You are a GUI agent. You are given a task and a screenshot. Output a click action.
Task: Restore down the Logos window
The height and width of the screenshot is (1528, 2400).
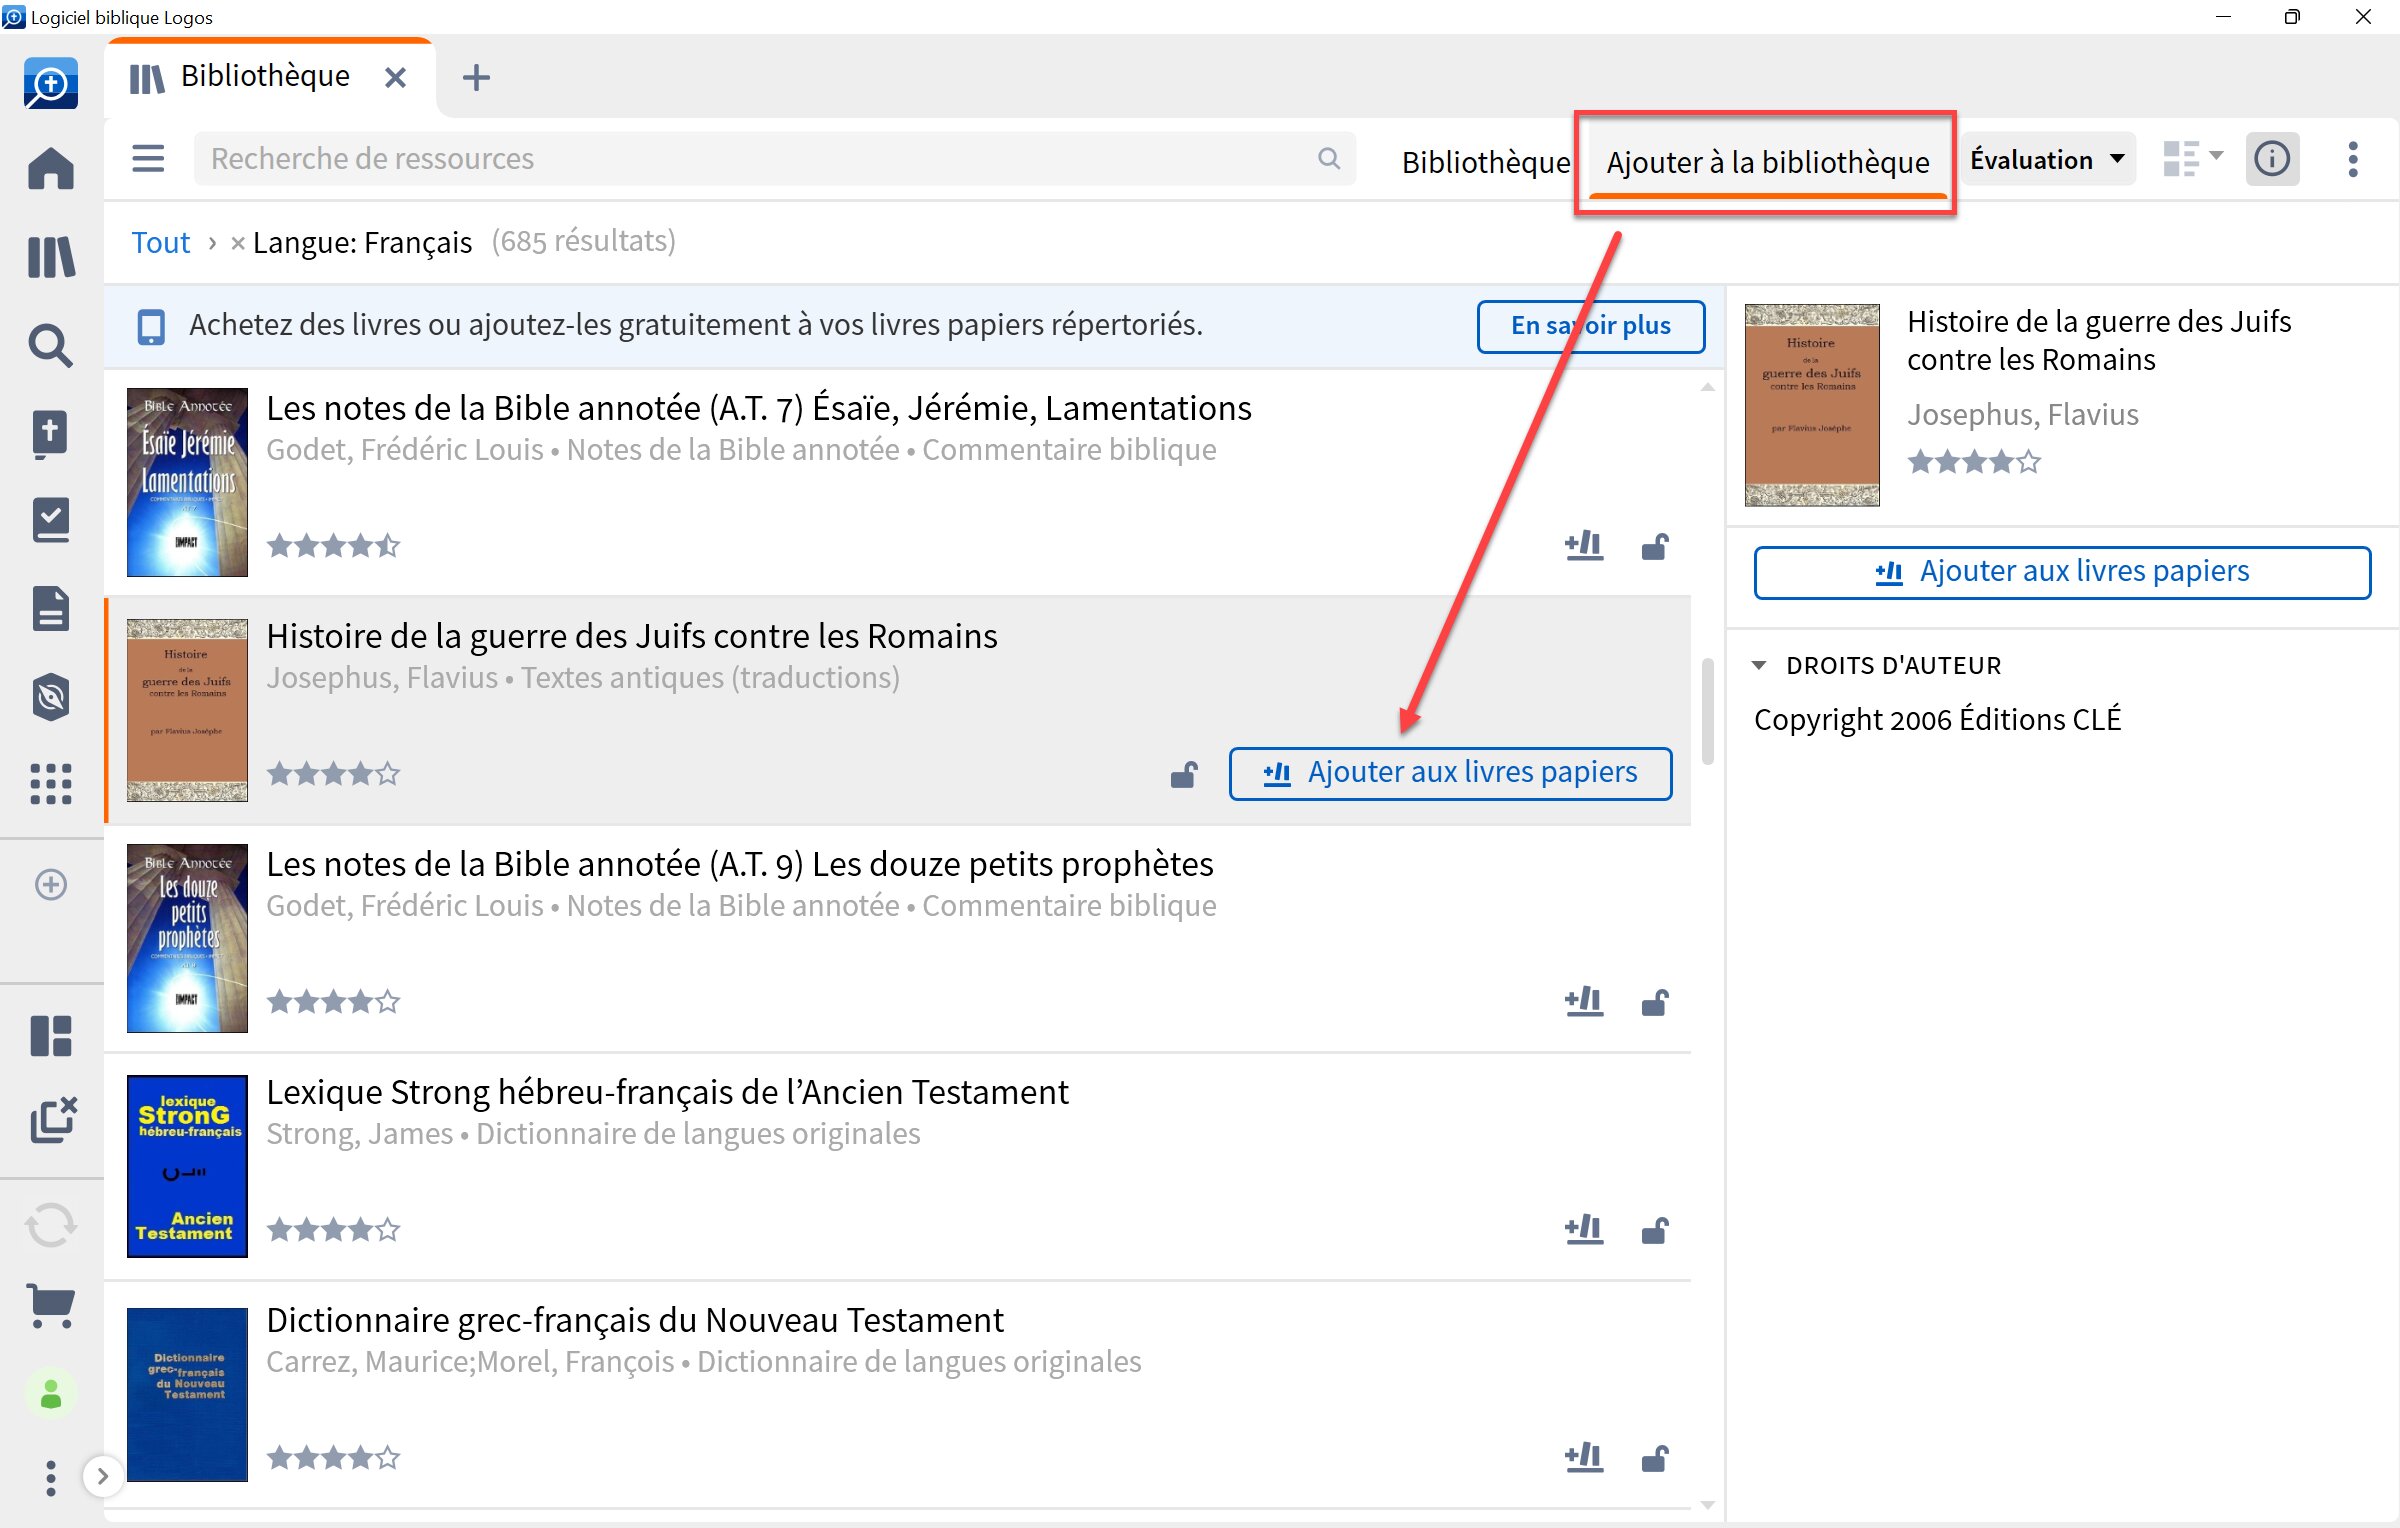(x=2292, y=17)
